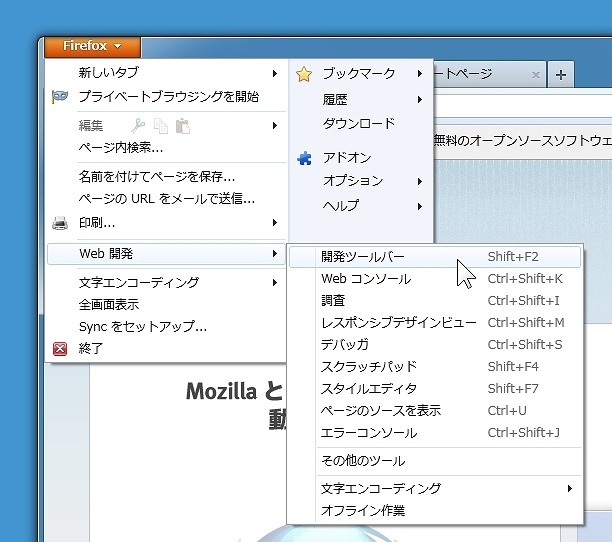Click the printer icon

pos(60,223)
